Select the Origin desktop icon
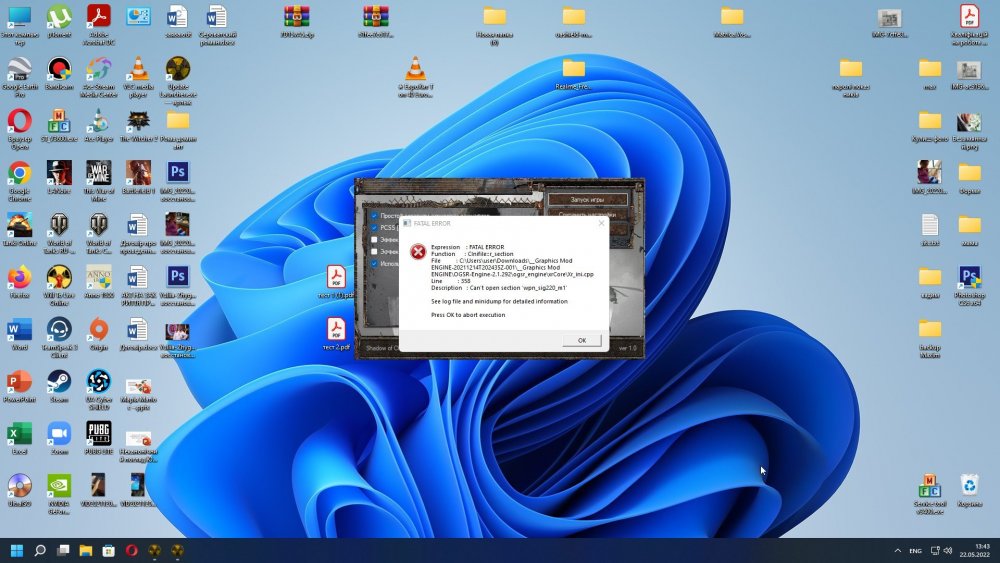 (x=98, y=329)
